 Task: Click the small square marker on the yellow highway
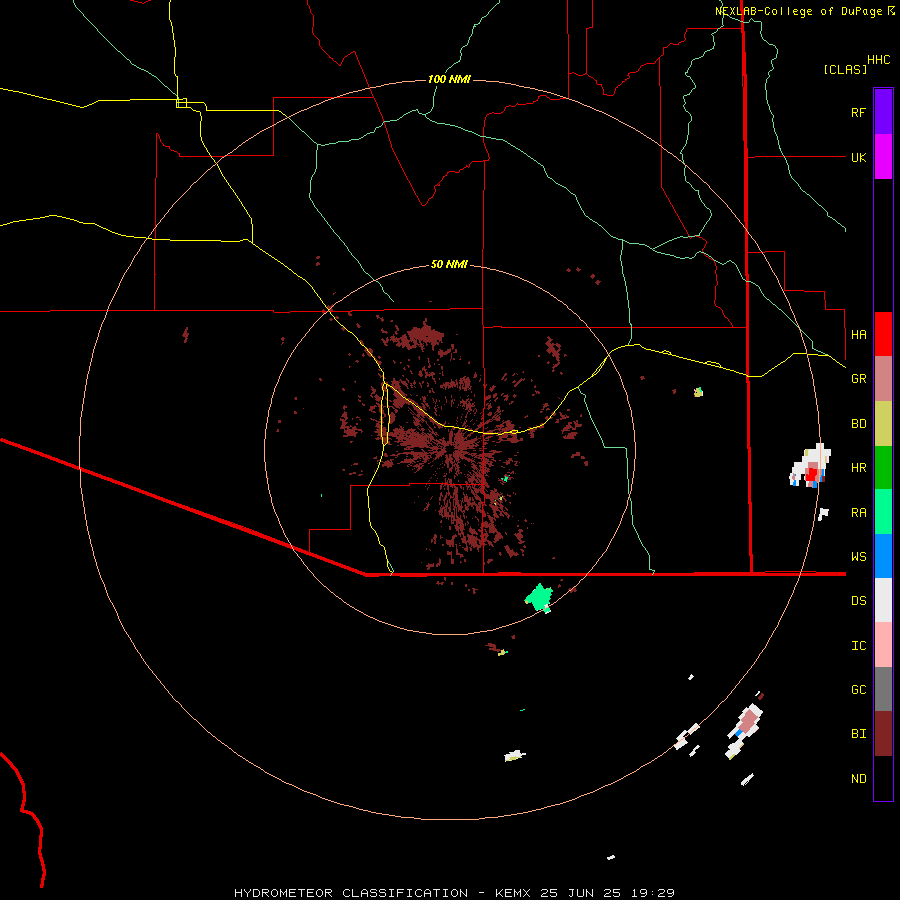click(x=181, y=103)
